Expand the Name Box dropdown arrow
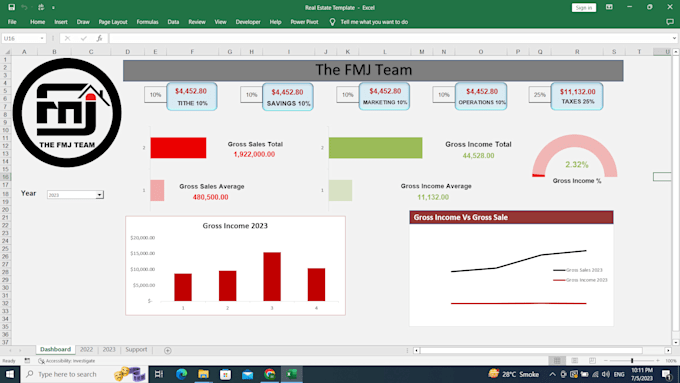The width and height of the screenshot is (680, 383). (x=42, y=38)
